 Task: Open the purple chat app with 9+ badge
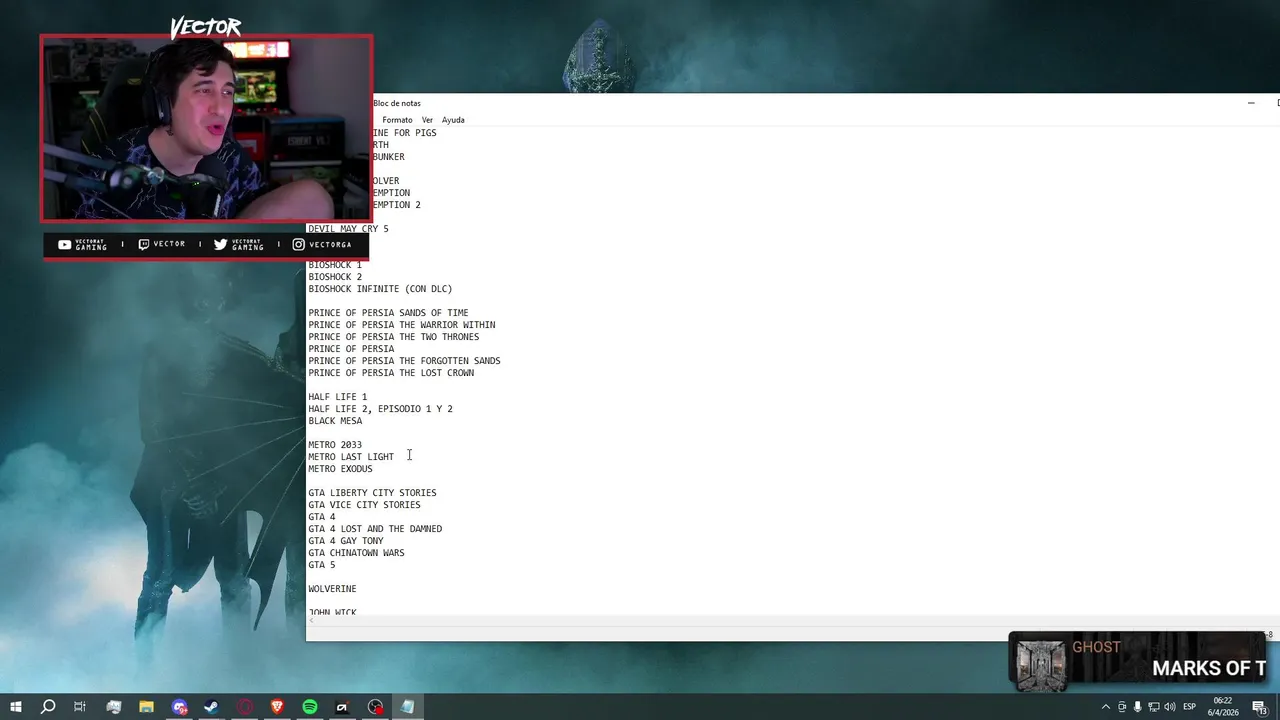point(179,707)
